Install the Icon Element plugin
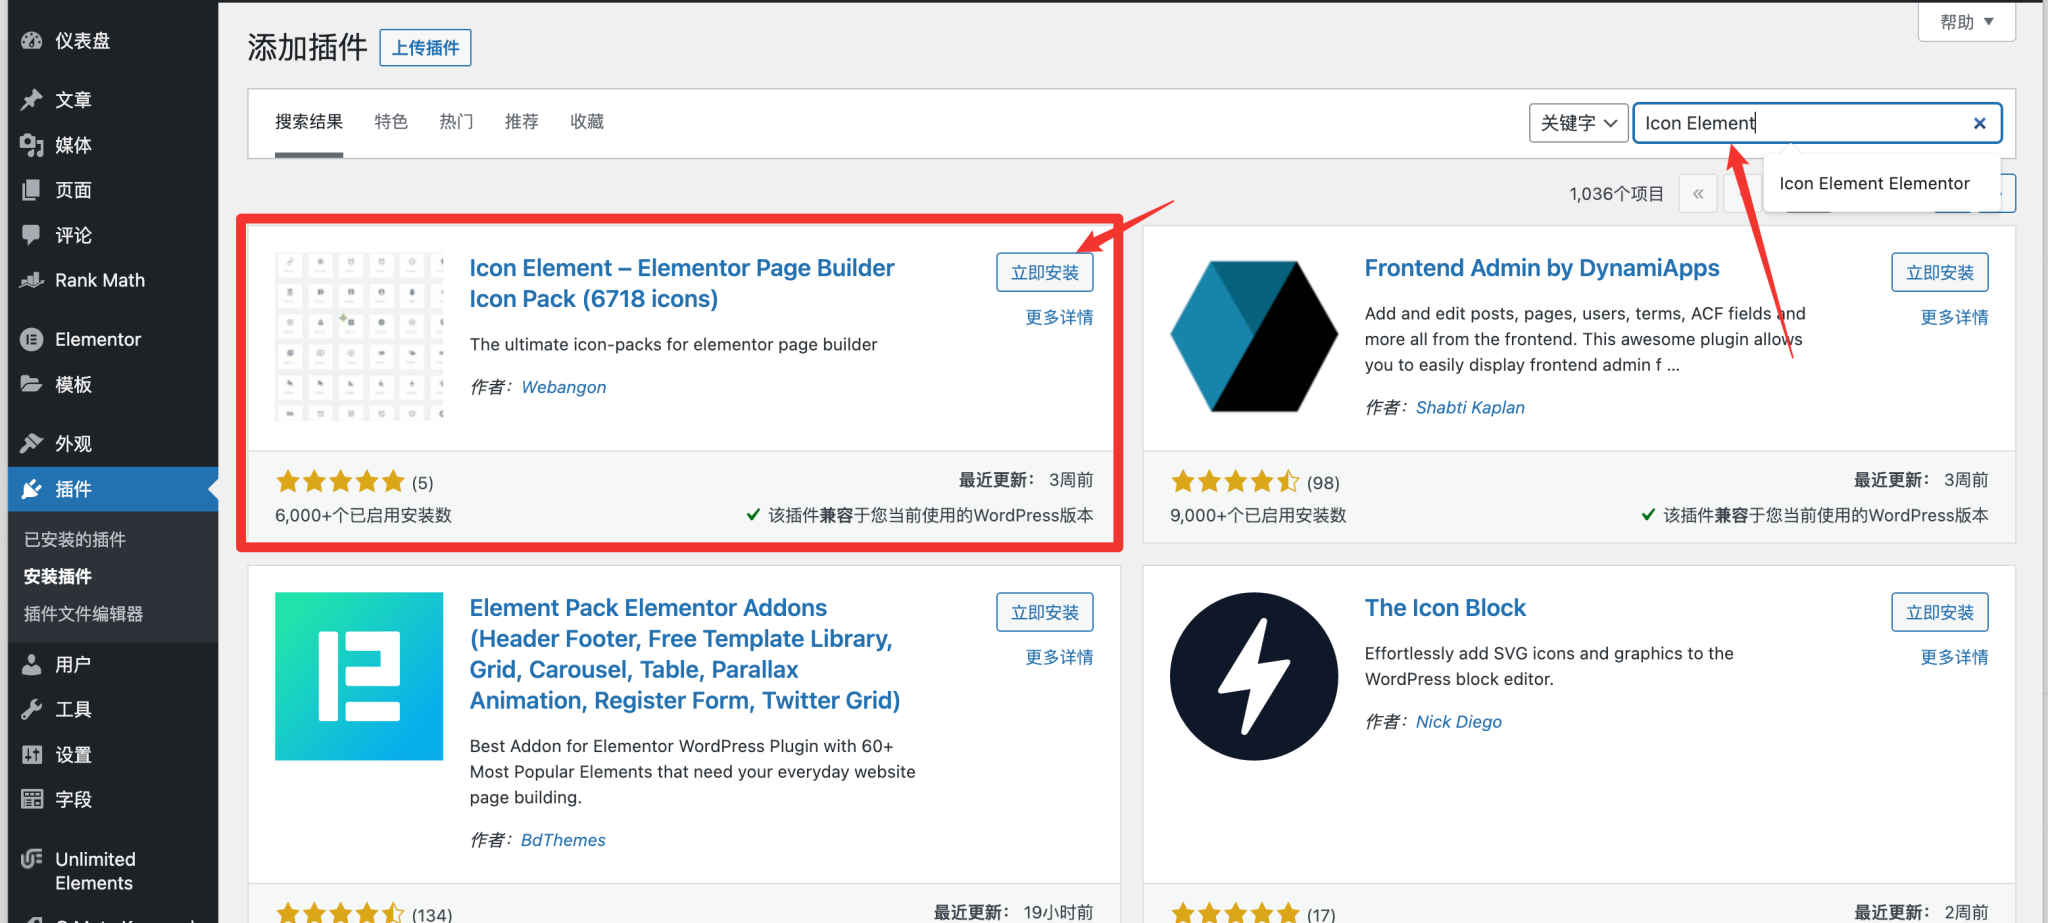This screenshot has height=923, width=2048. click(1045, 272)
